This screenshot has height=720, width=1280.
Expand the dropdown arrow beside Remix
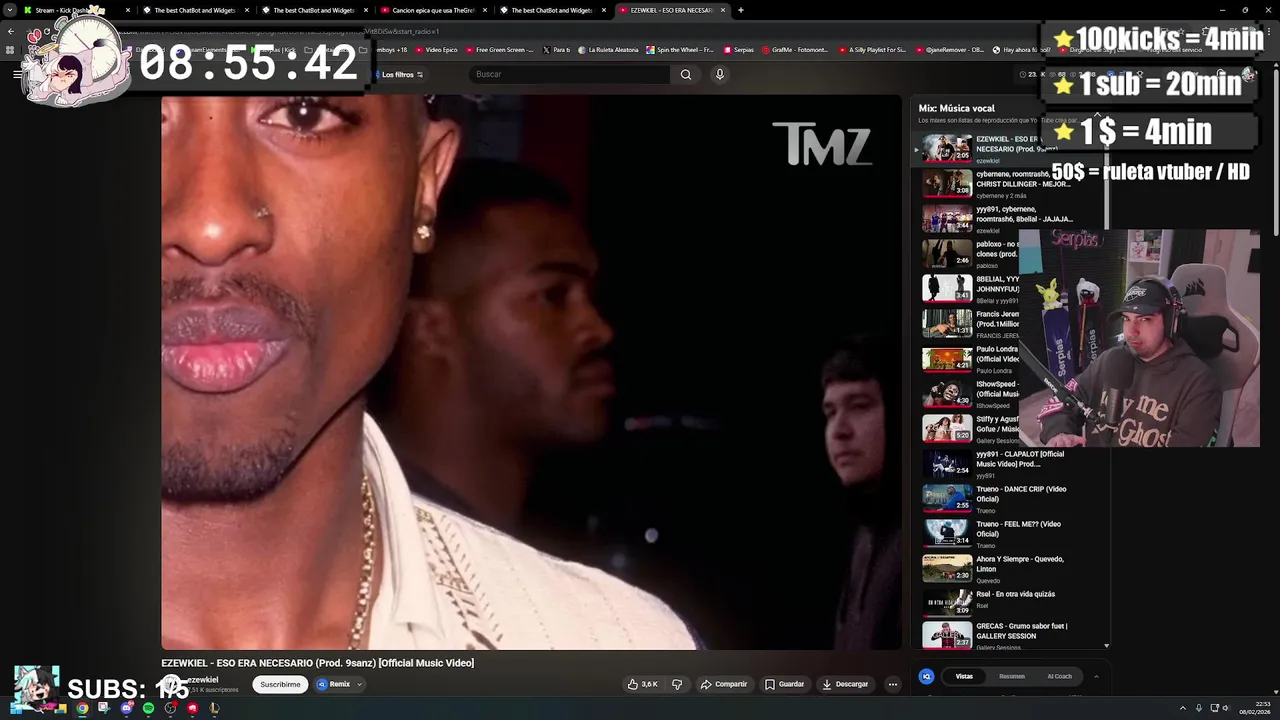359,684
